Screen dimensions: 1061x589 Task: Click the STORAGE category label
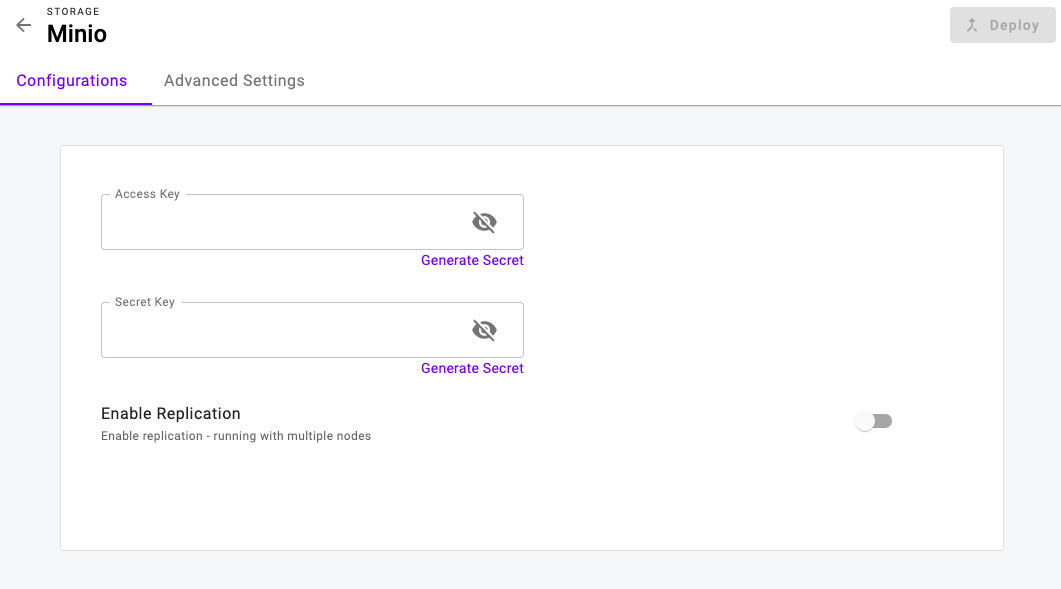point(73,12)
